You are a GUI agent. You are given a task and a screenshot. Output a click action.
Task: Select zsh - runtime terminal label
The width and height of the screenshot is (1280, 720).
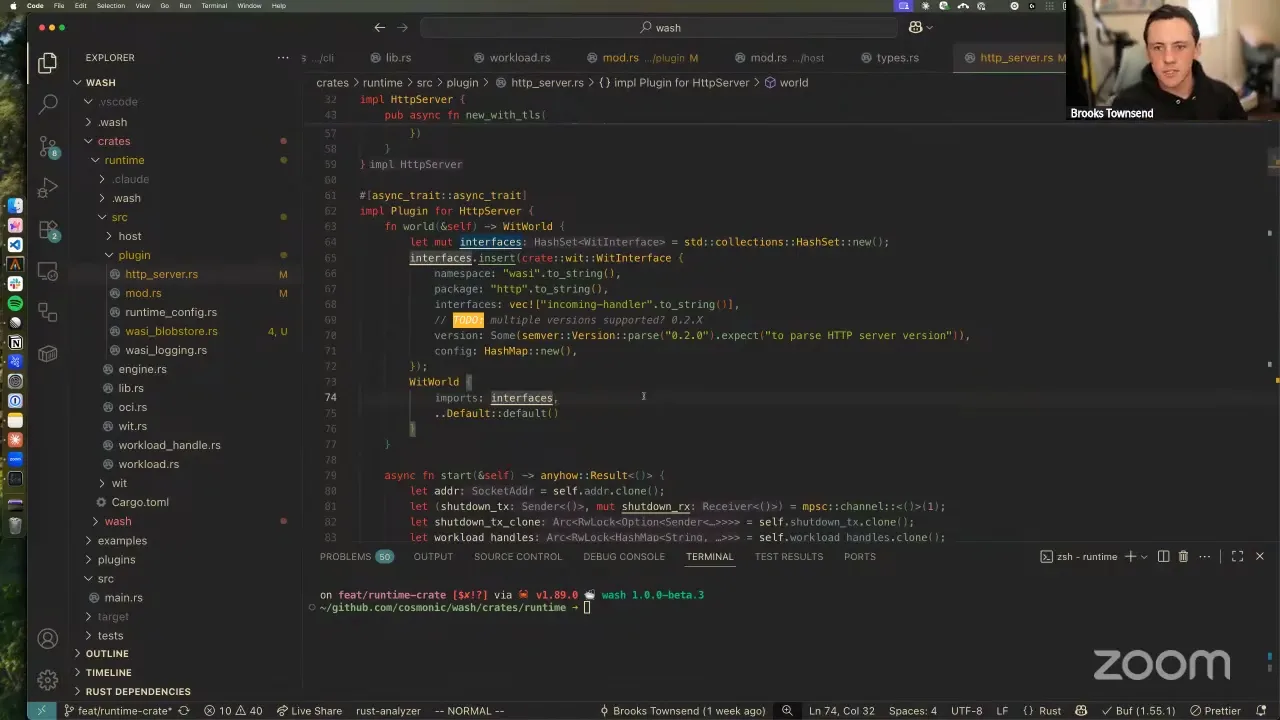(1080, 557)
